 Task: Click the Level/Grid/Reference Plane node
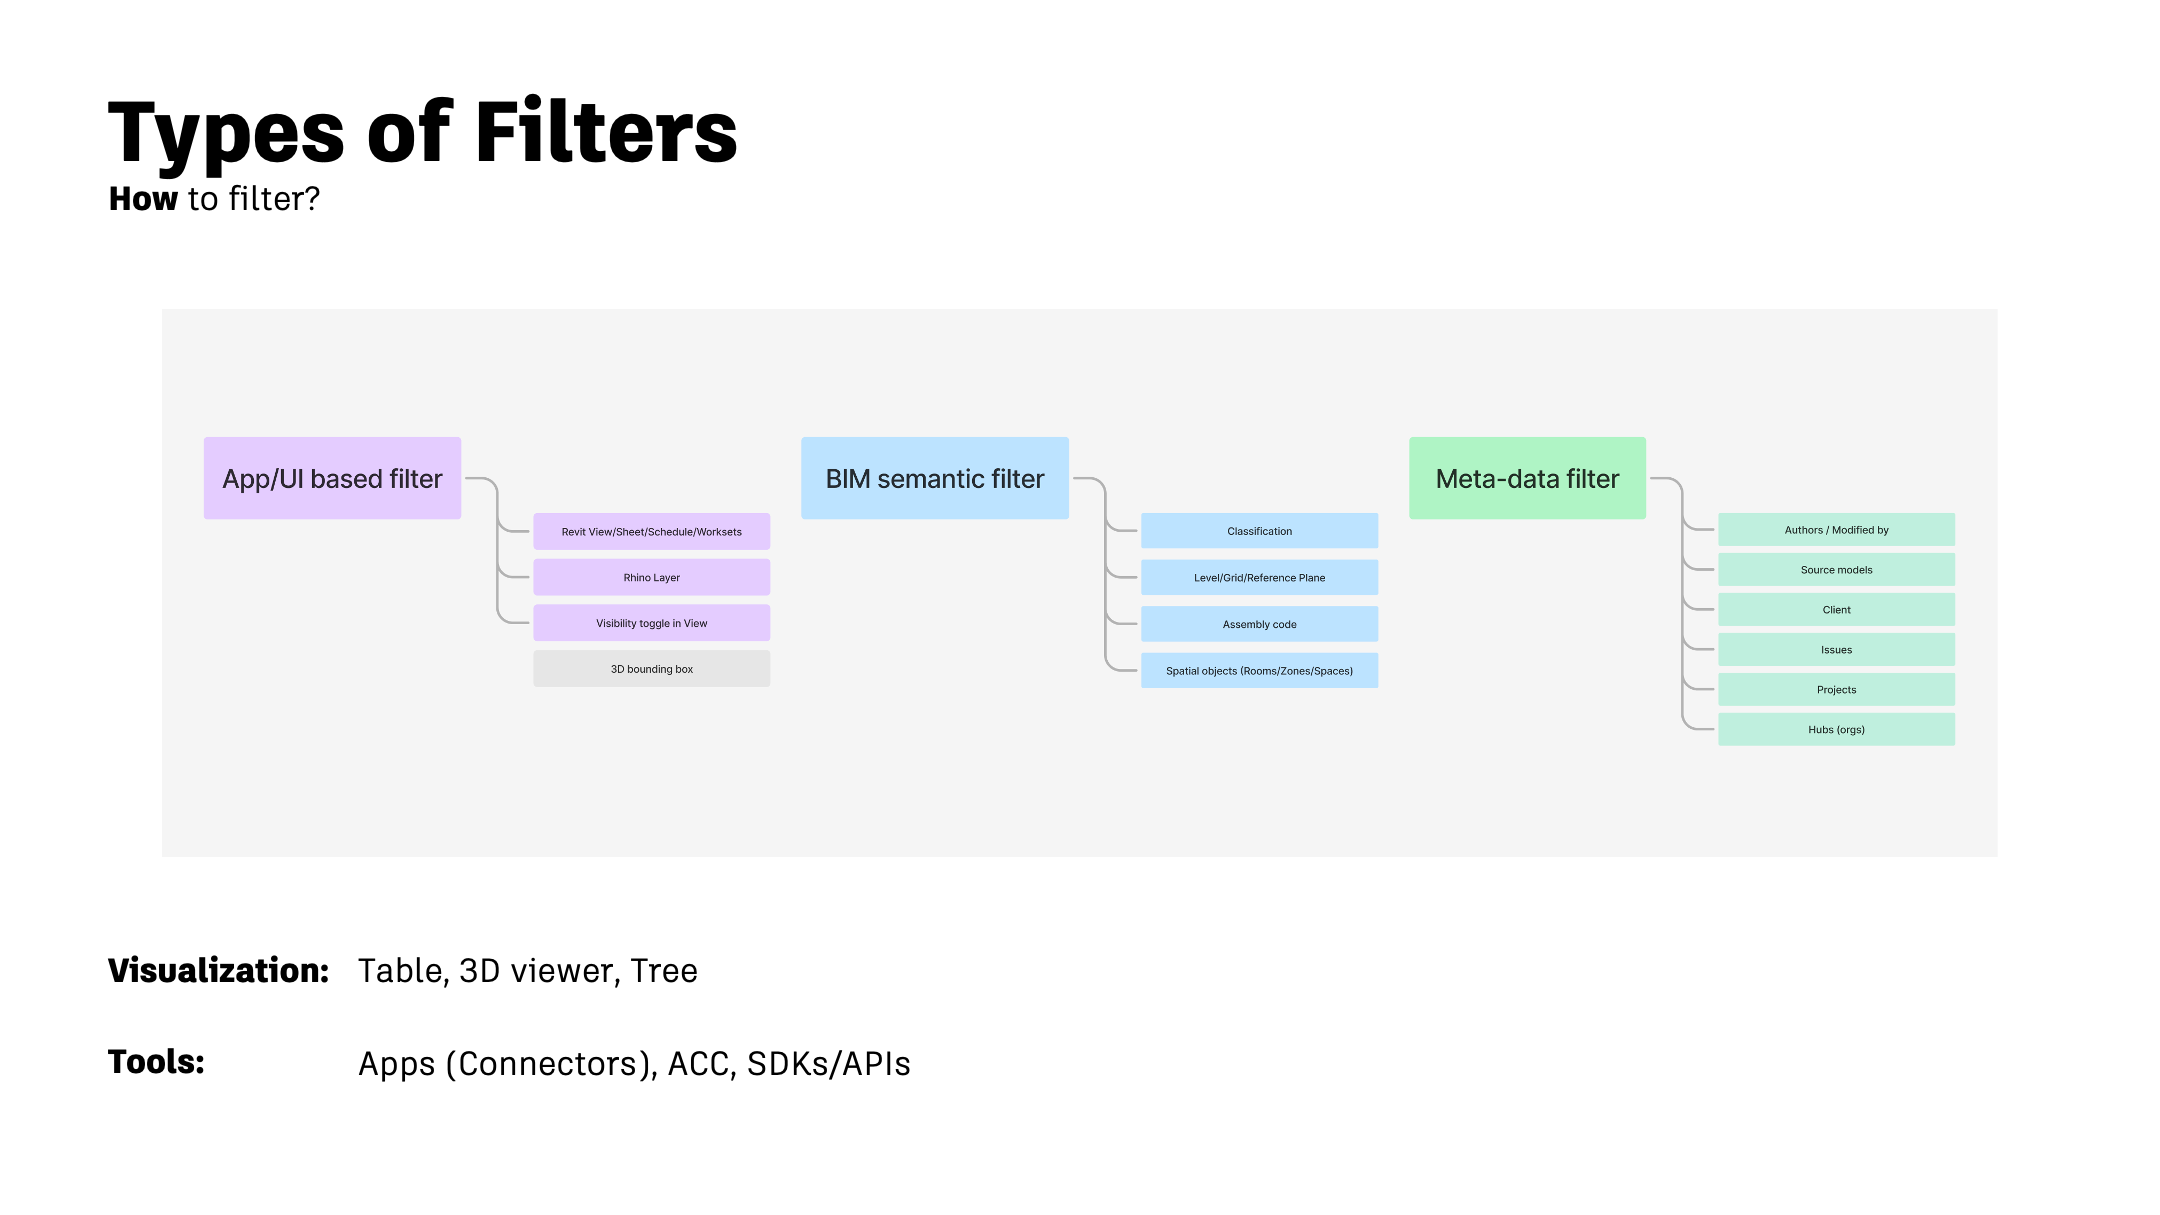1259,577
